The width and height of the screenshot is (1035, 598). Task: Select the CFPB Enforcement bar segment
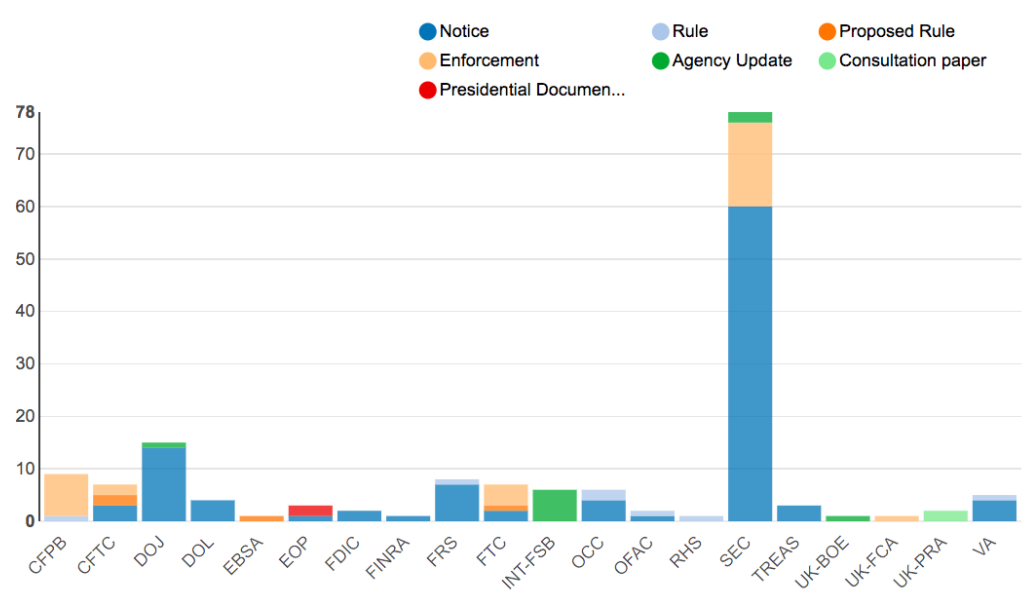click(66, 495)
